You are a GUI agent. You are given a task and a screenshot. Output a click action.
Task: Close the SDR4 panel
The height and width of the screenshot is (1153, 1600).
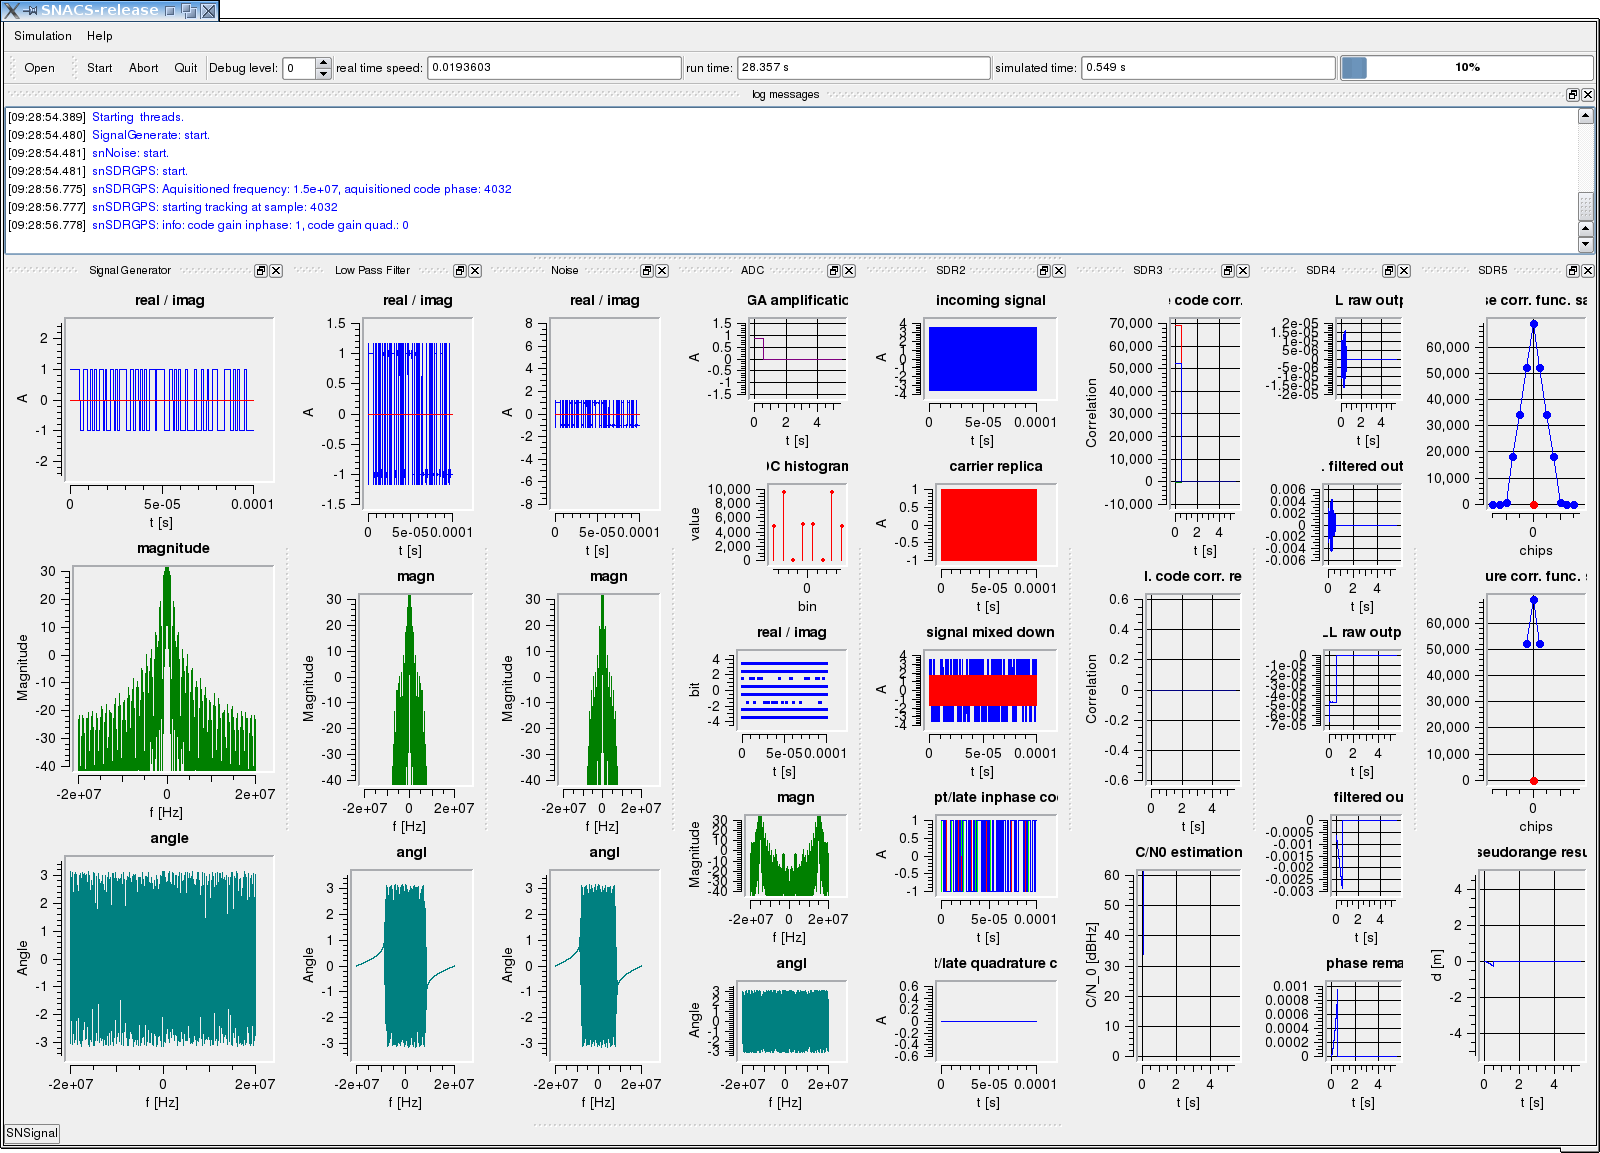(x=1404, y=271)
